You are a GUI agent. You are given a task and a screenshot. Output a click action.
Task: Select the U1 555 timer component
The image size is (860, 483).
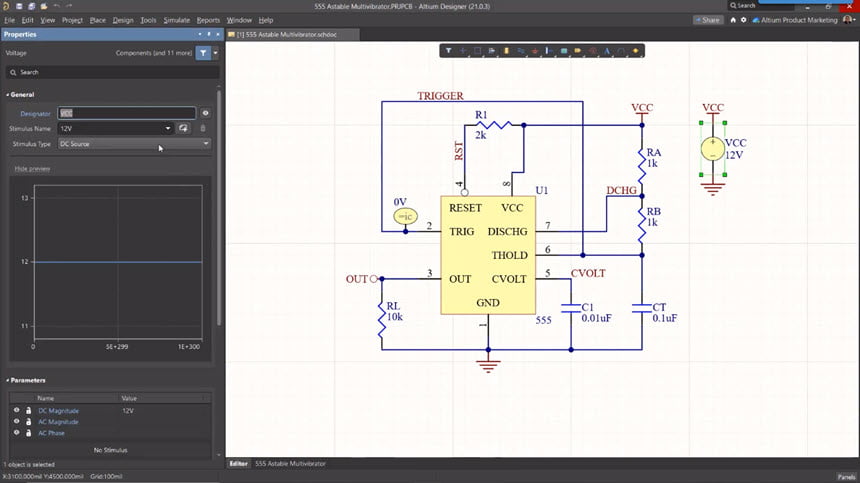click(488, 255)
